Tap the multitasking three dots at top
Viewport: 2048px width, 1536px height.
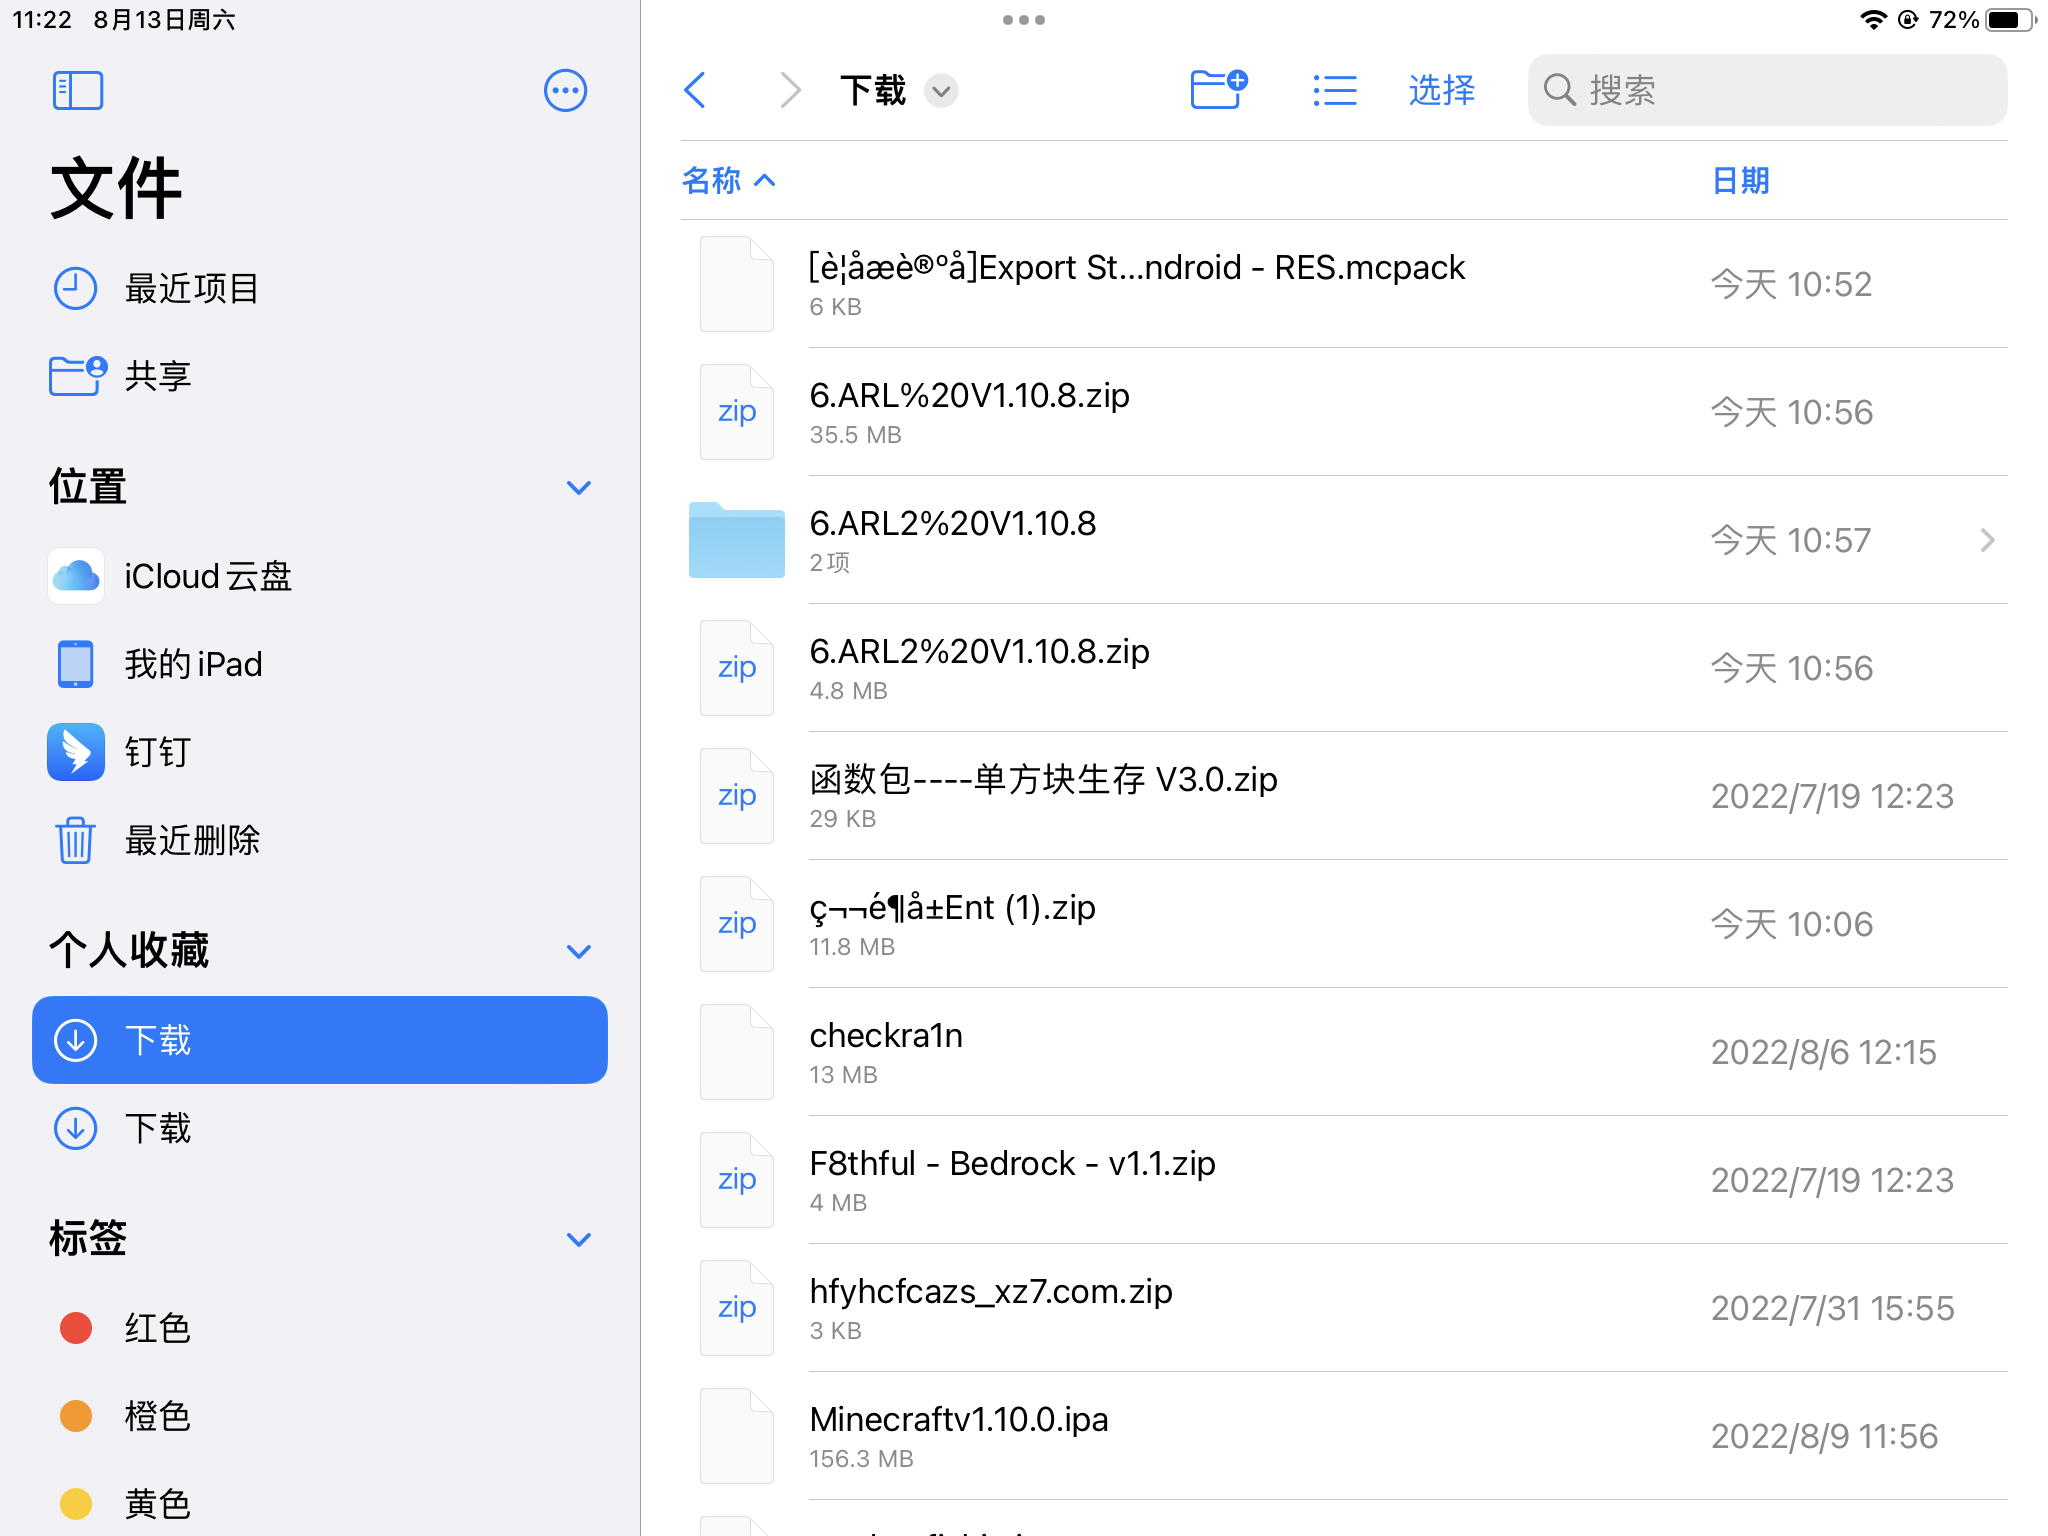tap(1024, 20)
